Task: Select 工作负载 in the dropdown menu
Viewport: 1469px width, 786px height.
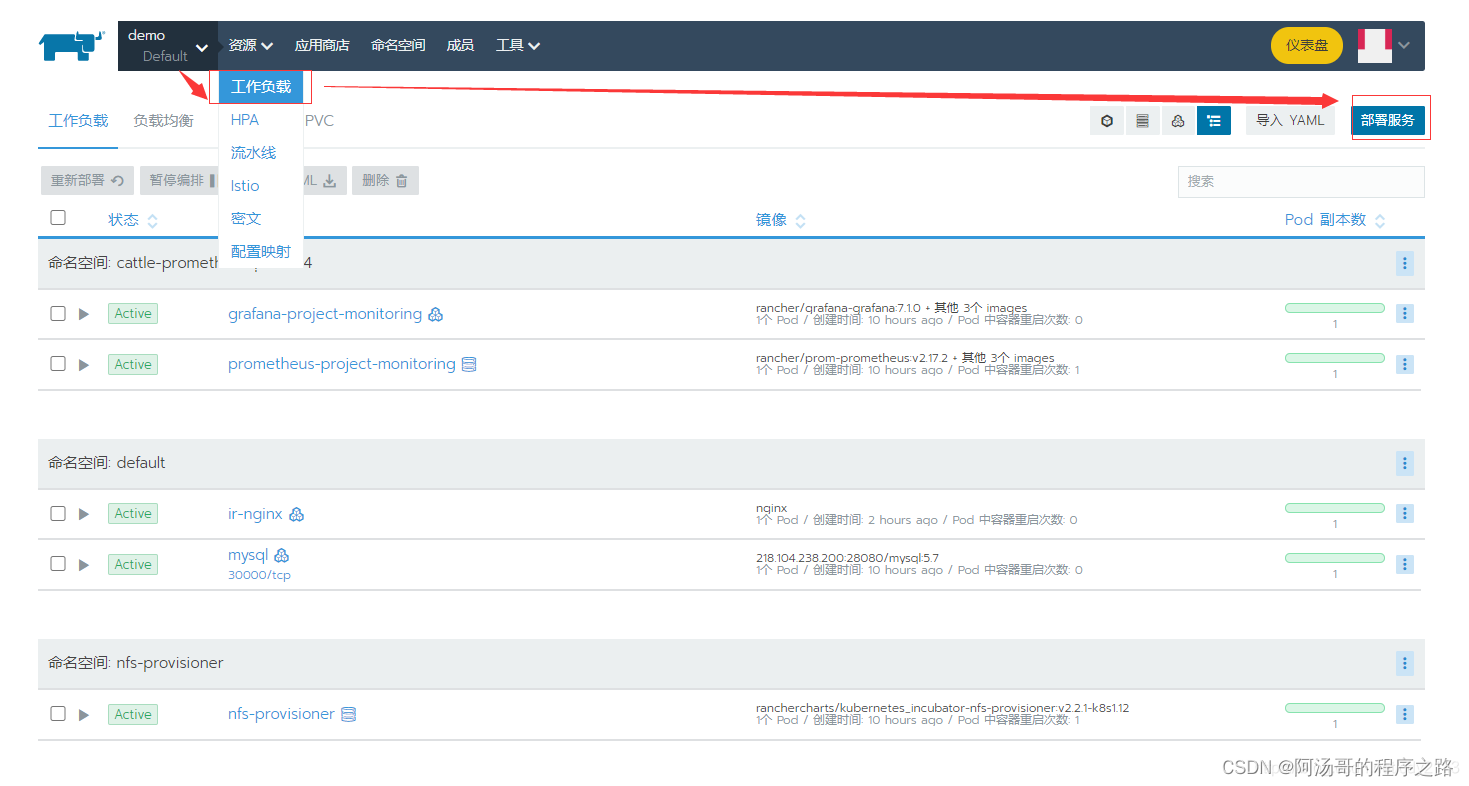Action: [261, 87]
